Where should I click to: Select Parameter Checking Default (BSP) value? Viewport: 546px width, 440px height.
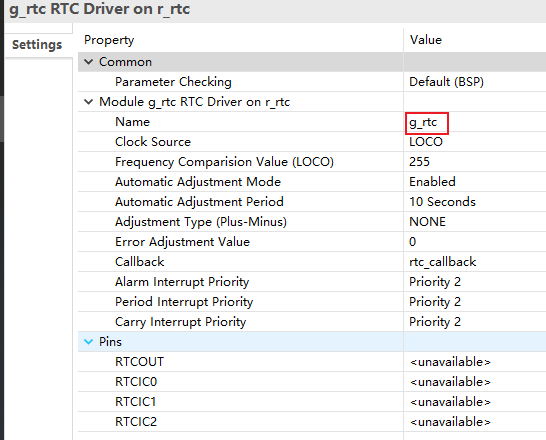[x=475, y=82]
